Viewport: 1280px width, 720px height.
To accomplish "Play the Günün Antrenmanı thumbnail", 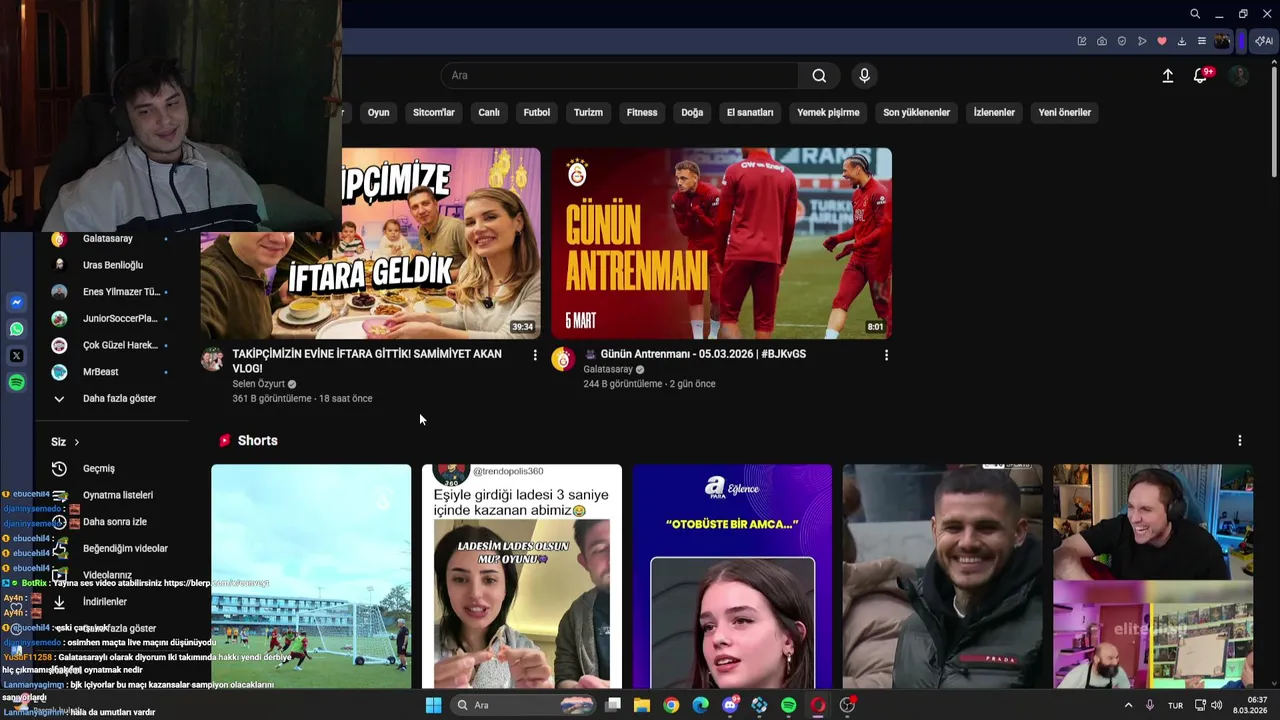I will 721,243.
